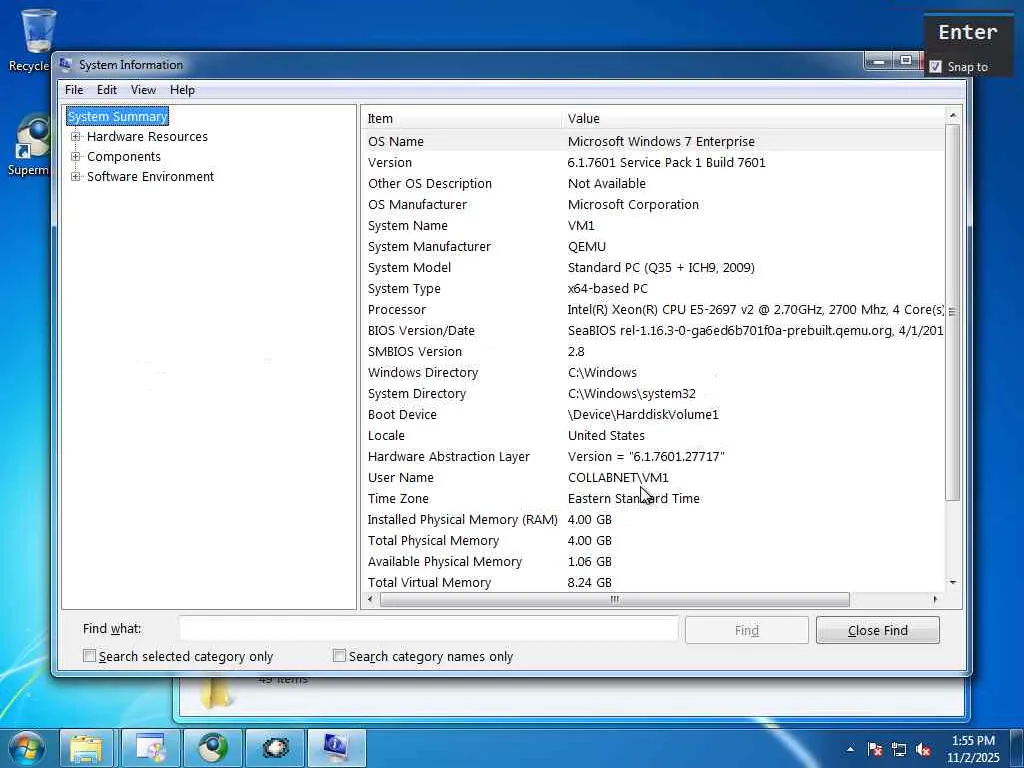
Task: Click the Value column header
Action: pos(753,118)
